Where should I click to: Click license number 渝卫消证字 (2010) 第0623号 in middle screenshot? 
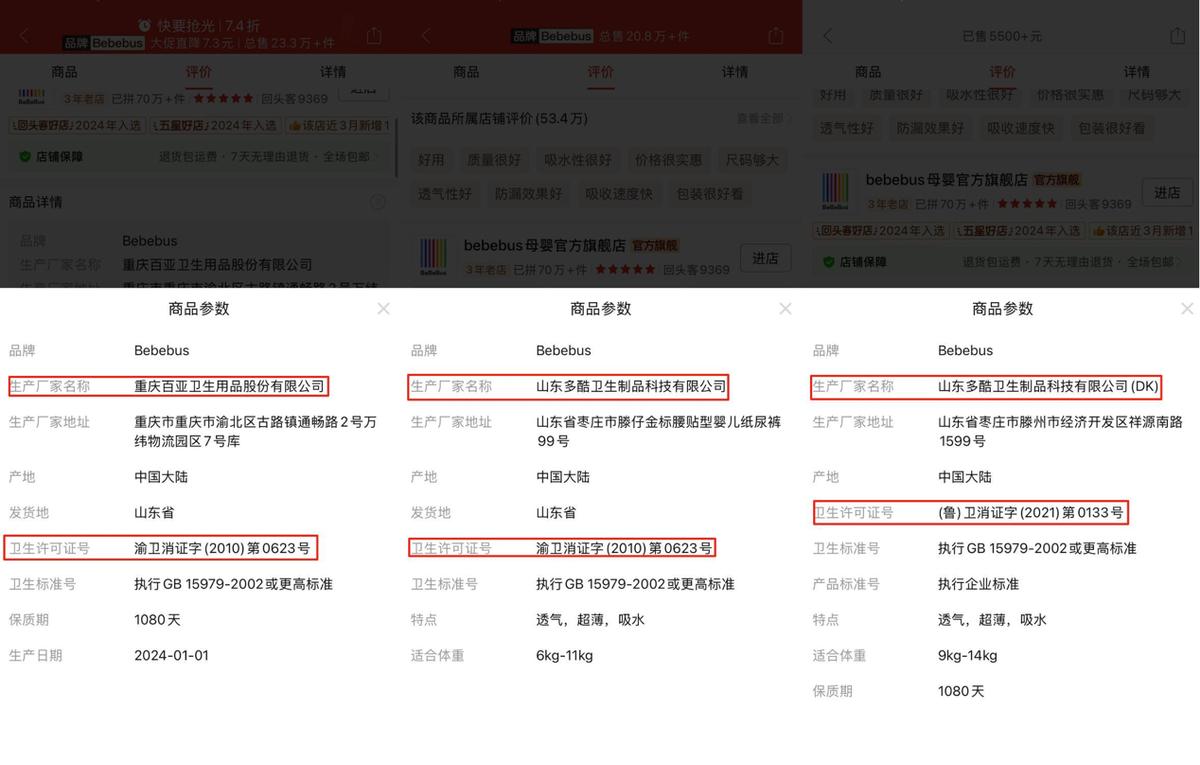(x=624, y=548)
